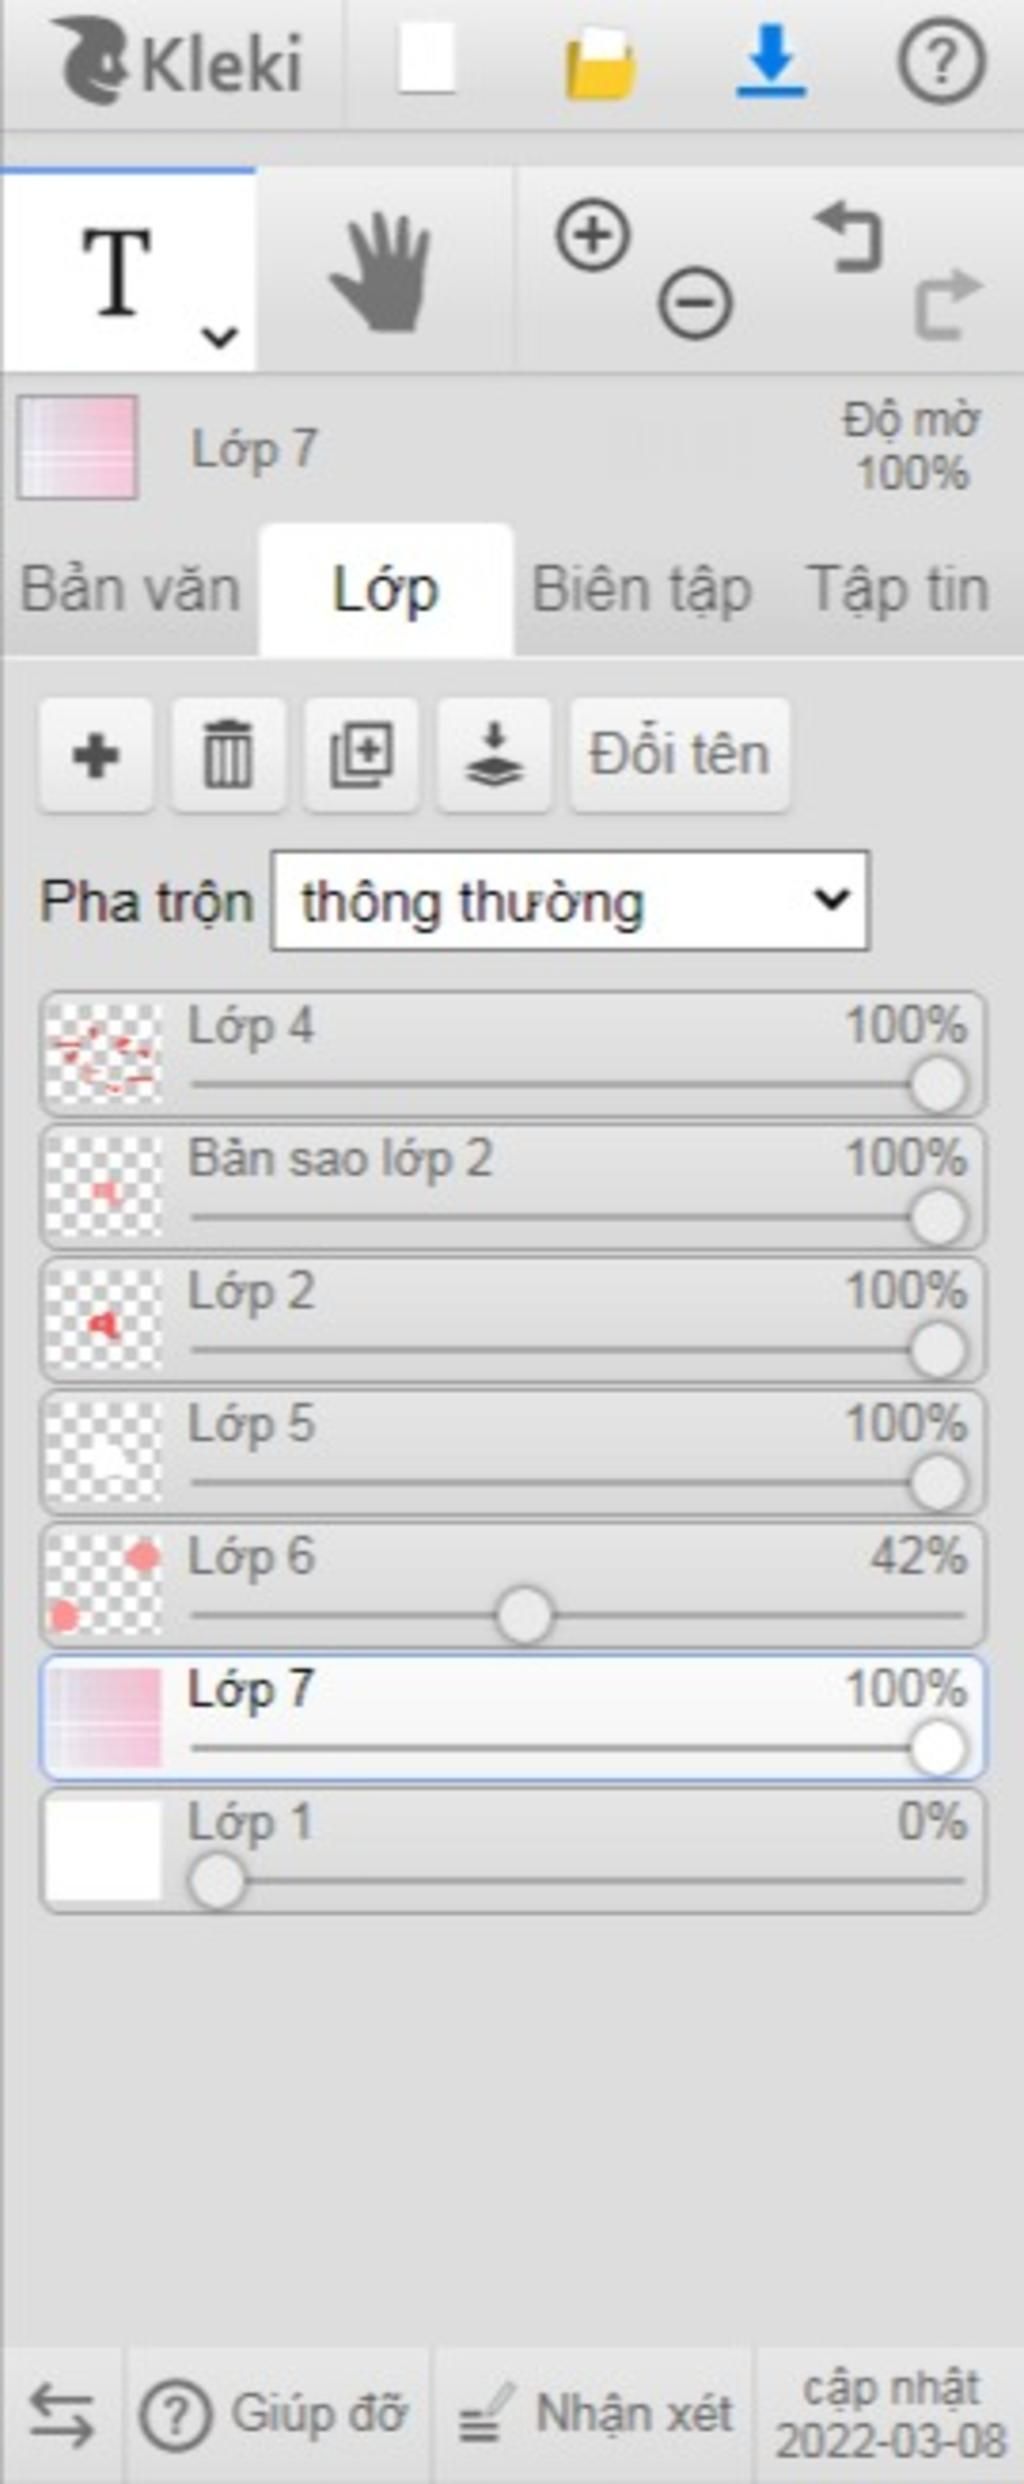1024x2484 pixels.
Task: Open the Pha trộn blend mode dropdown
Action: [x=570, y=900]
